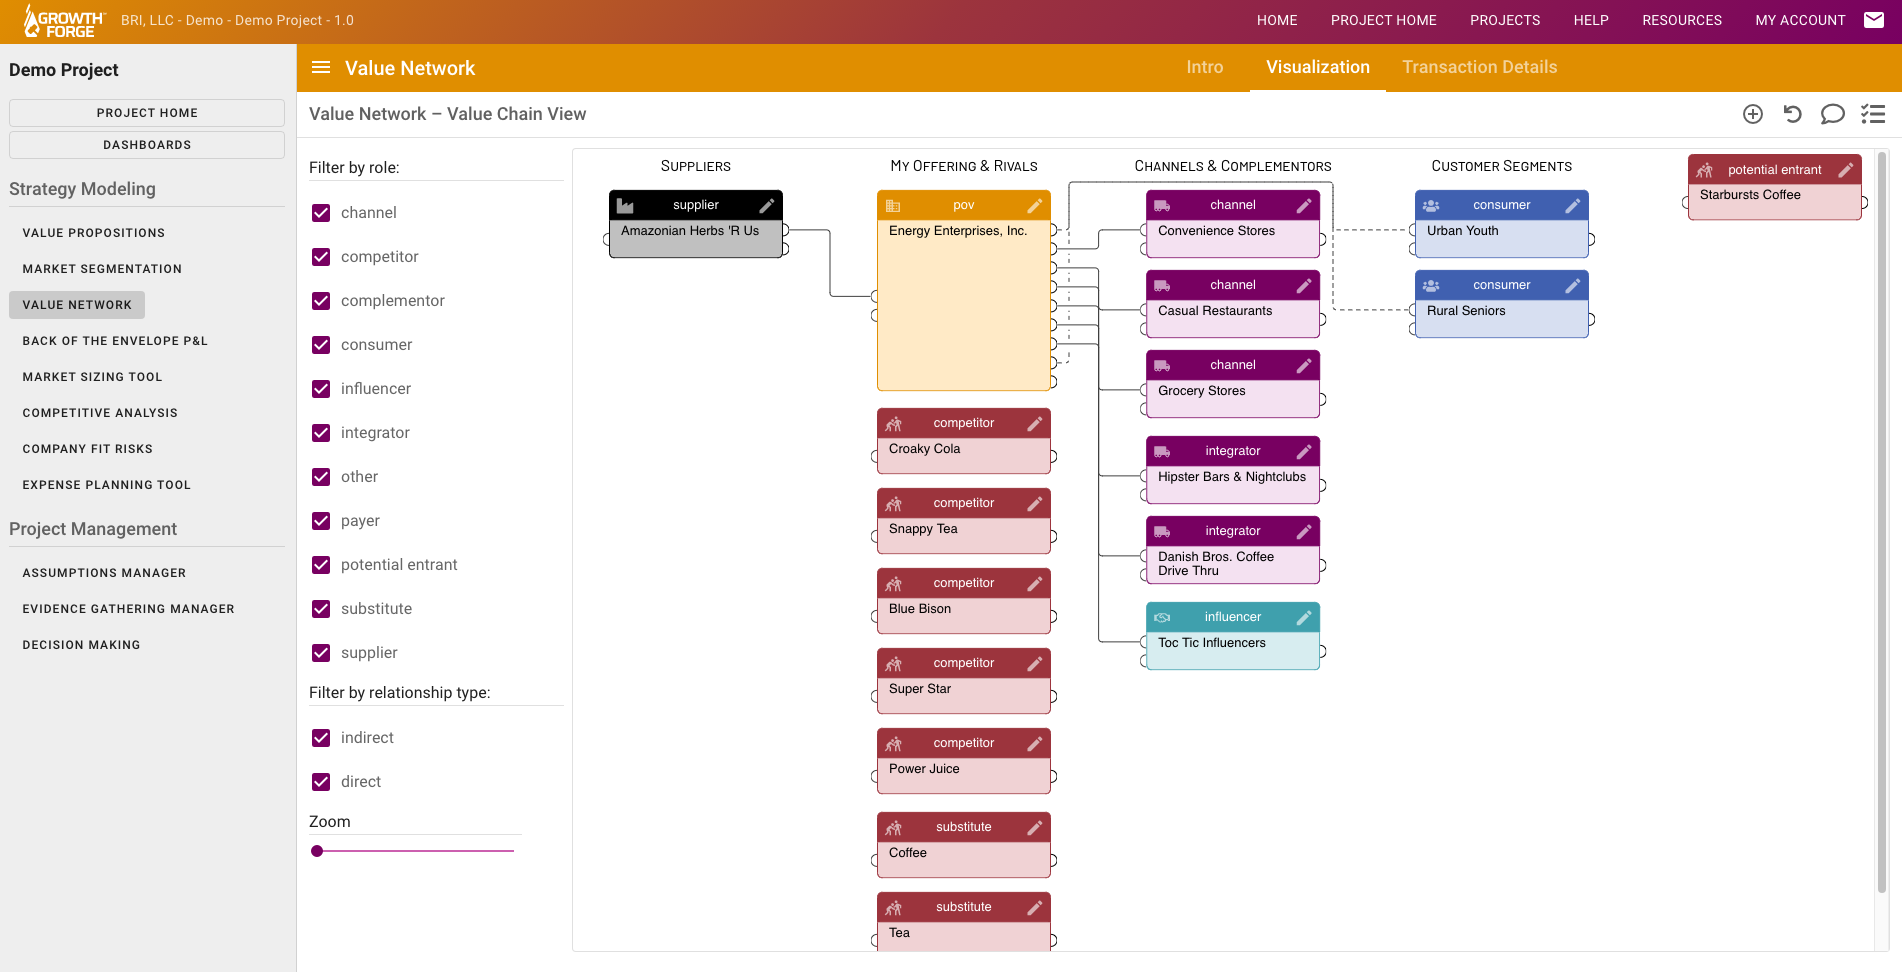Screen dimensions: 1902x972
Task: Switch to the Transaction Details tab
Action: tap(1479, 67)
